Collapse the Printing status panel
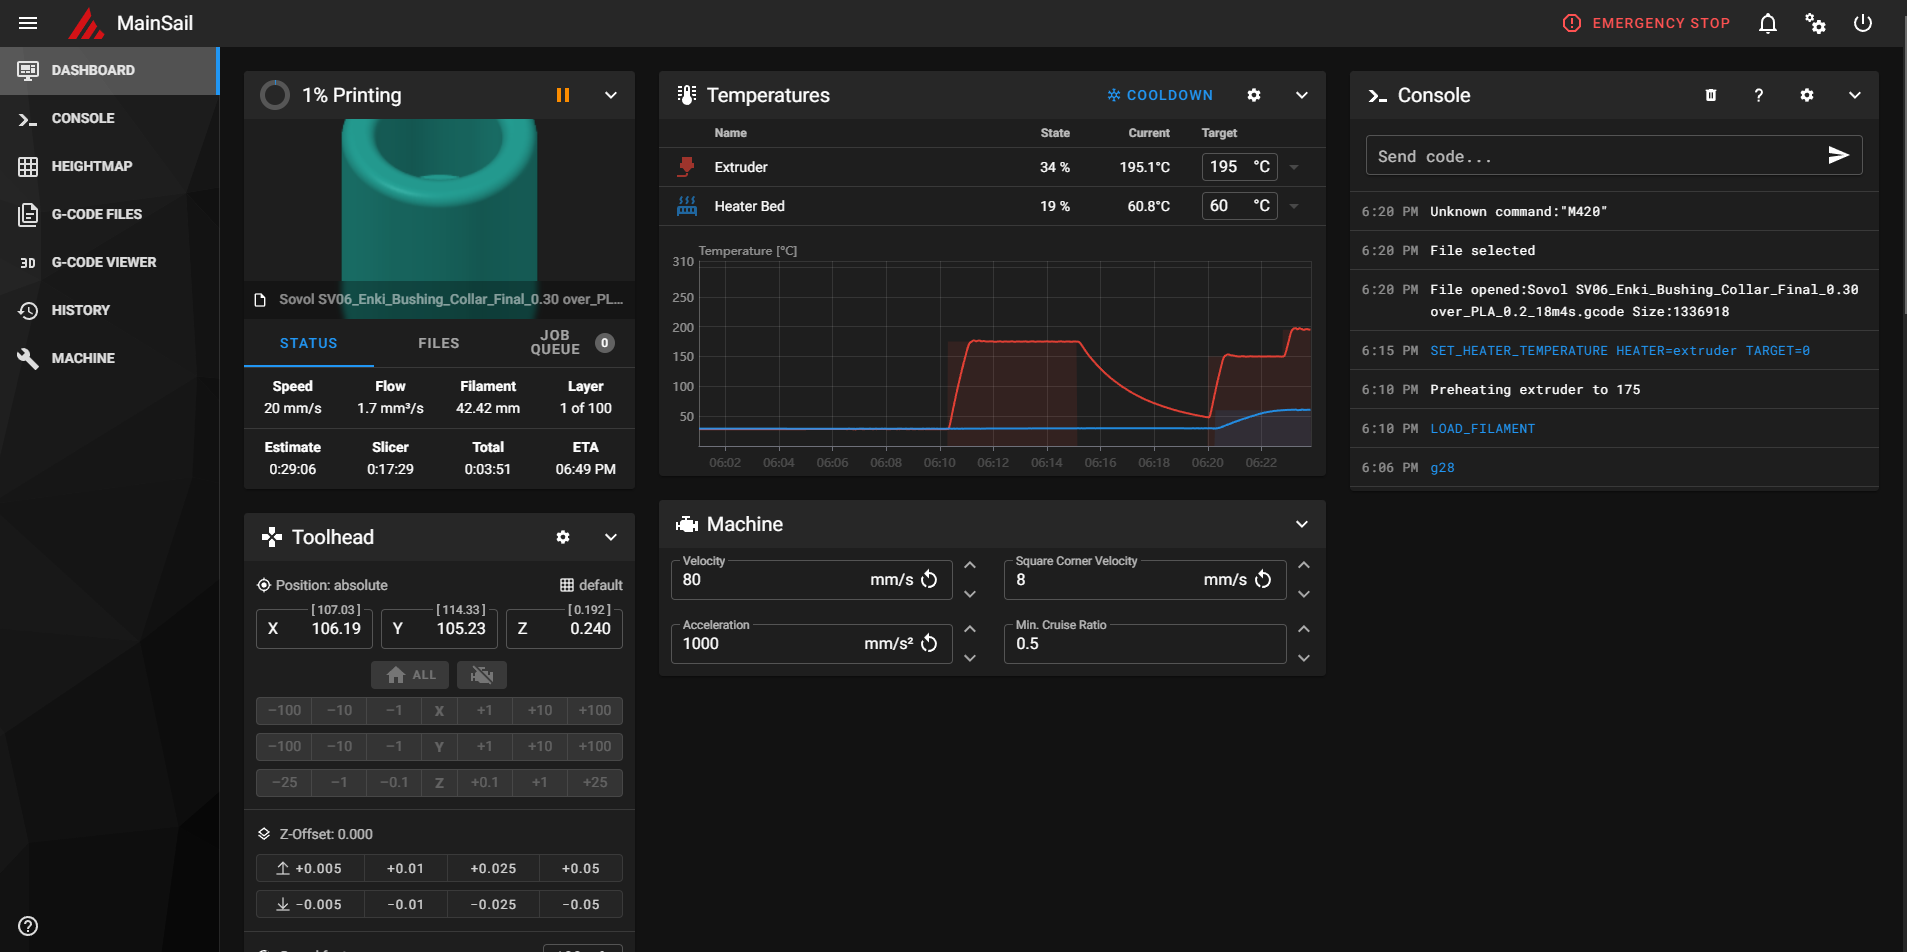The width and height of the screenshot is (1907, 952). tap(611, 95)
